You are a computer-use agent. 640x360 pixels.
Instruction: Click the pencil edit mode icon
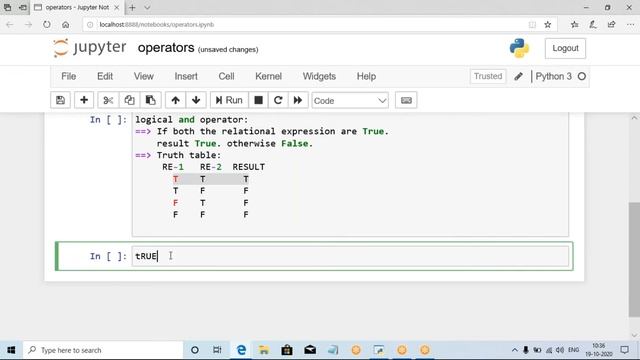(x=518, y=76)
